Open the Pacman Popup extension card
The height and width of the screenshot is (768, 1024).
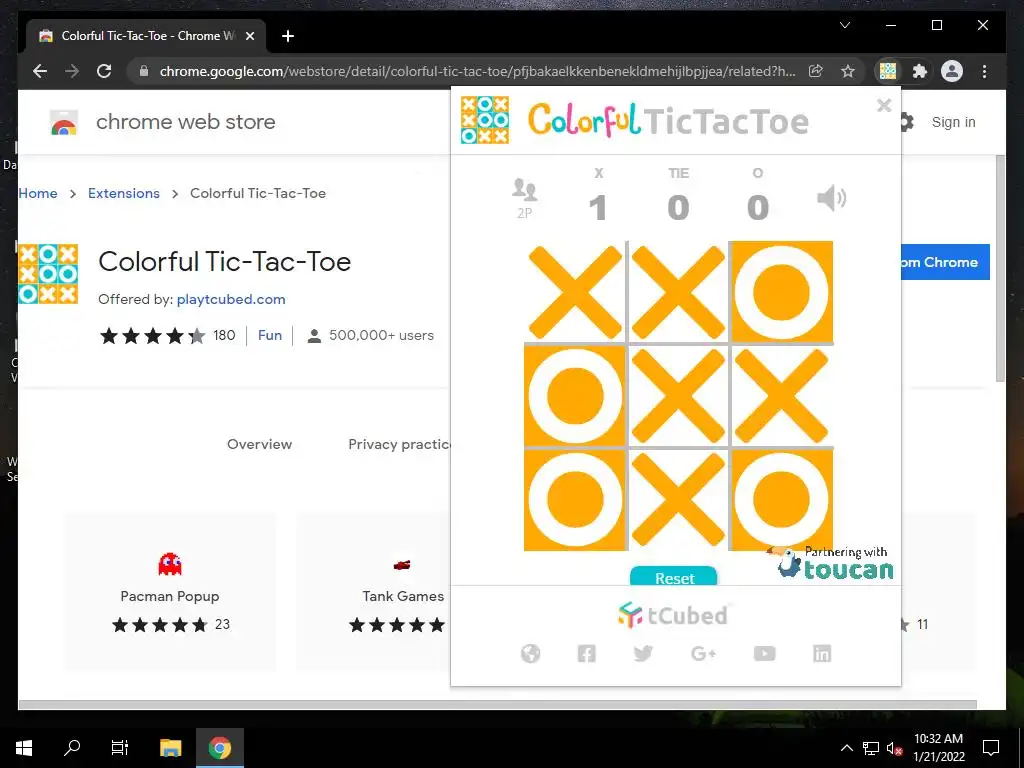[170, 592]
